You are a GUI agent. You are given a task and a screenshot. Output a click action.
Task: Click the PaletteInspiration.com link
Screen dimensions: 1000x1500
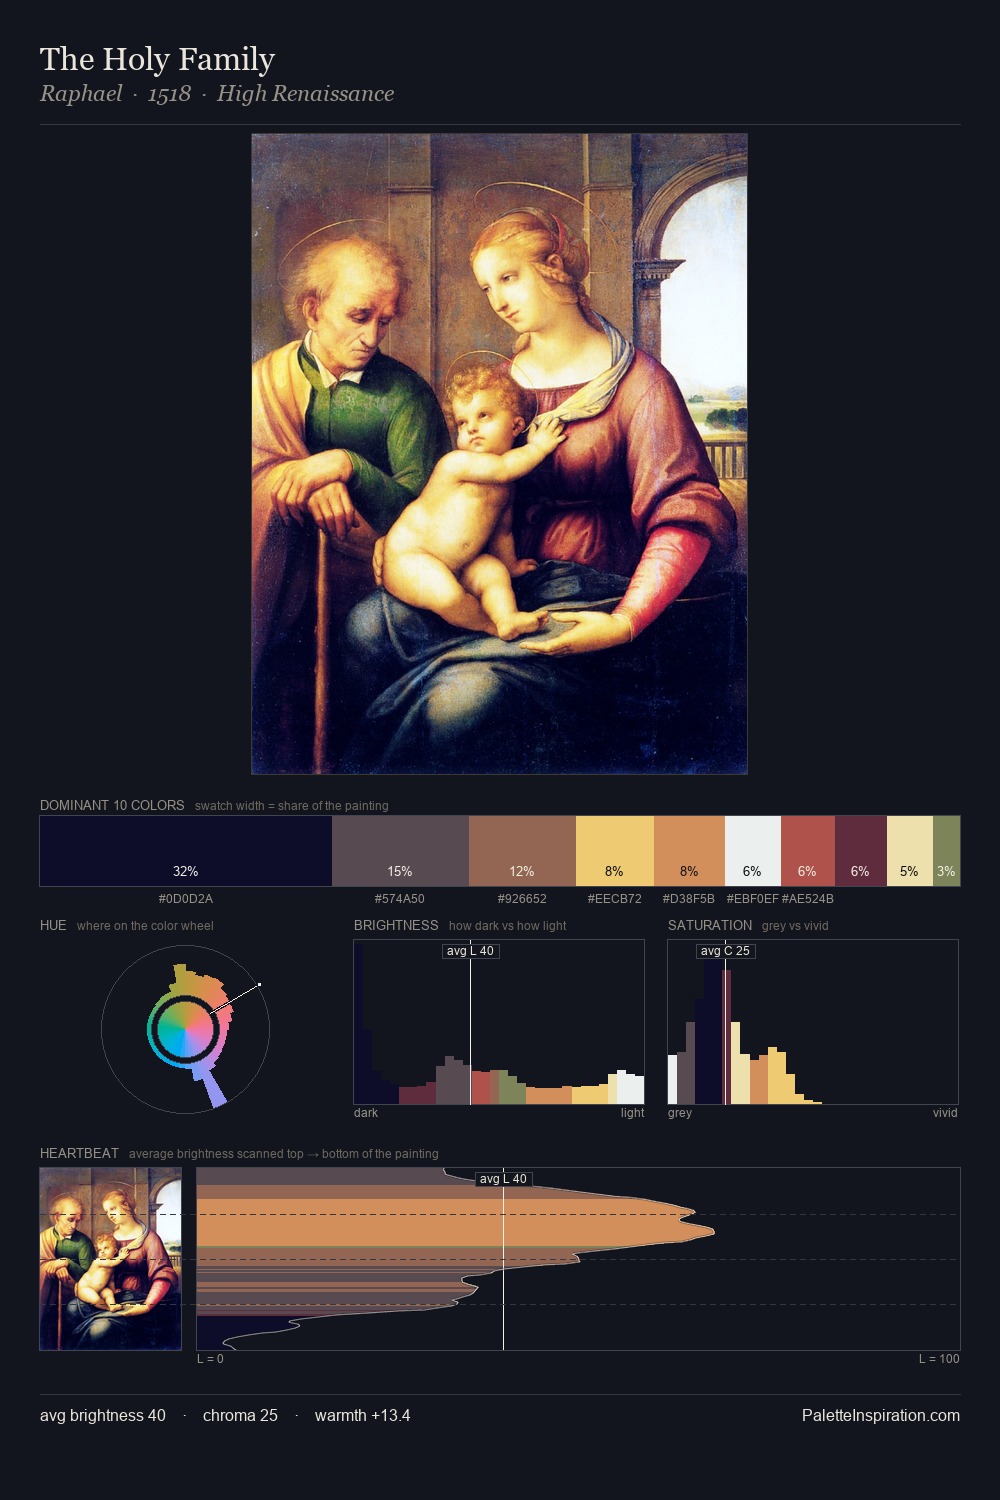click(x=881, y=1415)
